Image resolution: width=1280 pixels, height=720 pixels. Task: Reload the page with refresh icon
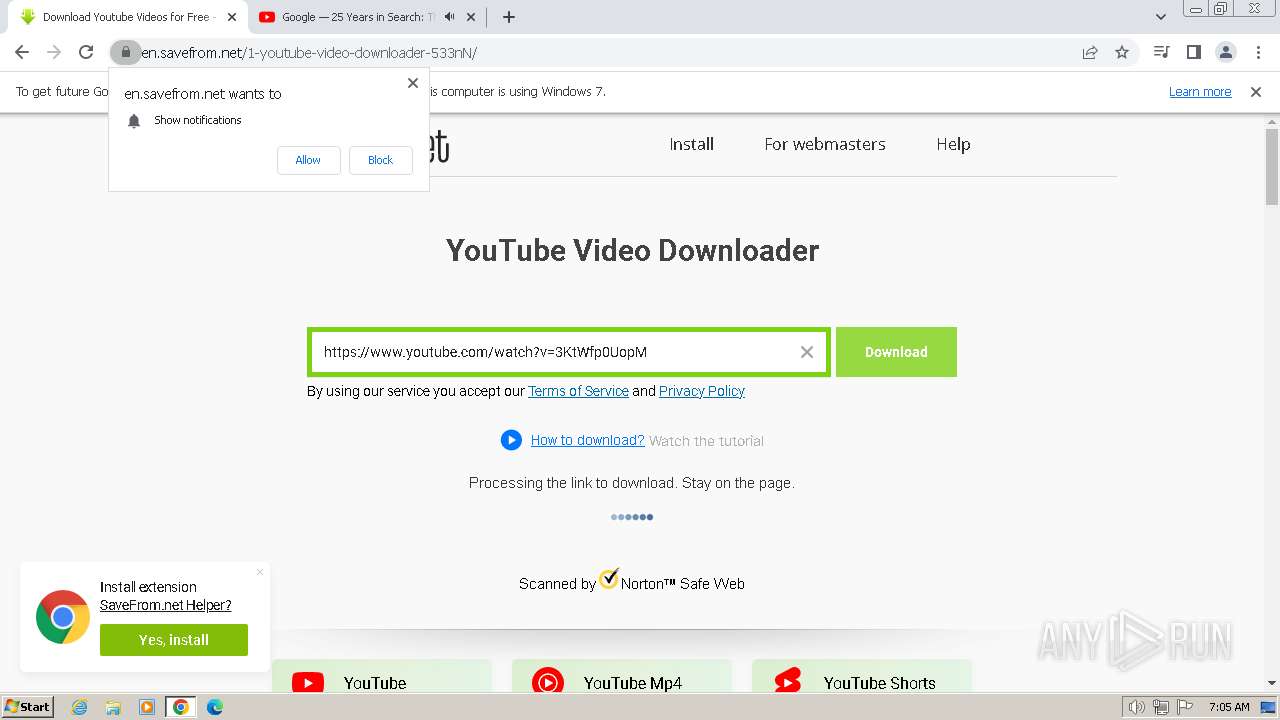pyautogui.click(x=86, y=52)
